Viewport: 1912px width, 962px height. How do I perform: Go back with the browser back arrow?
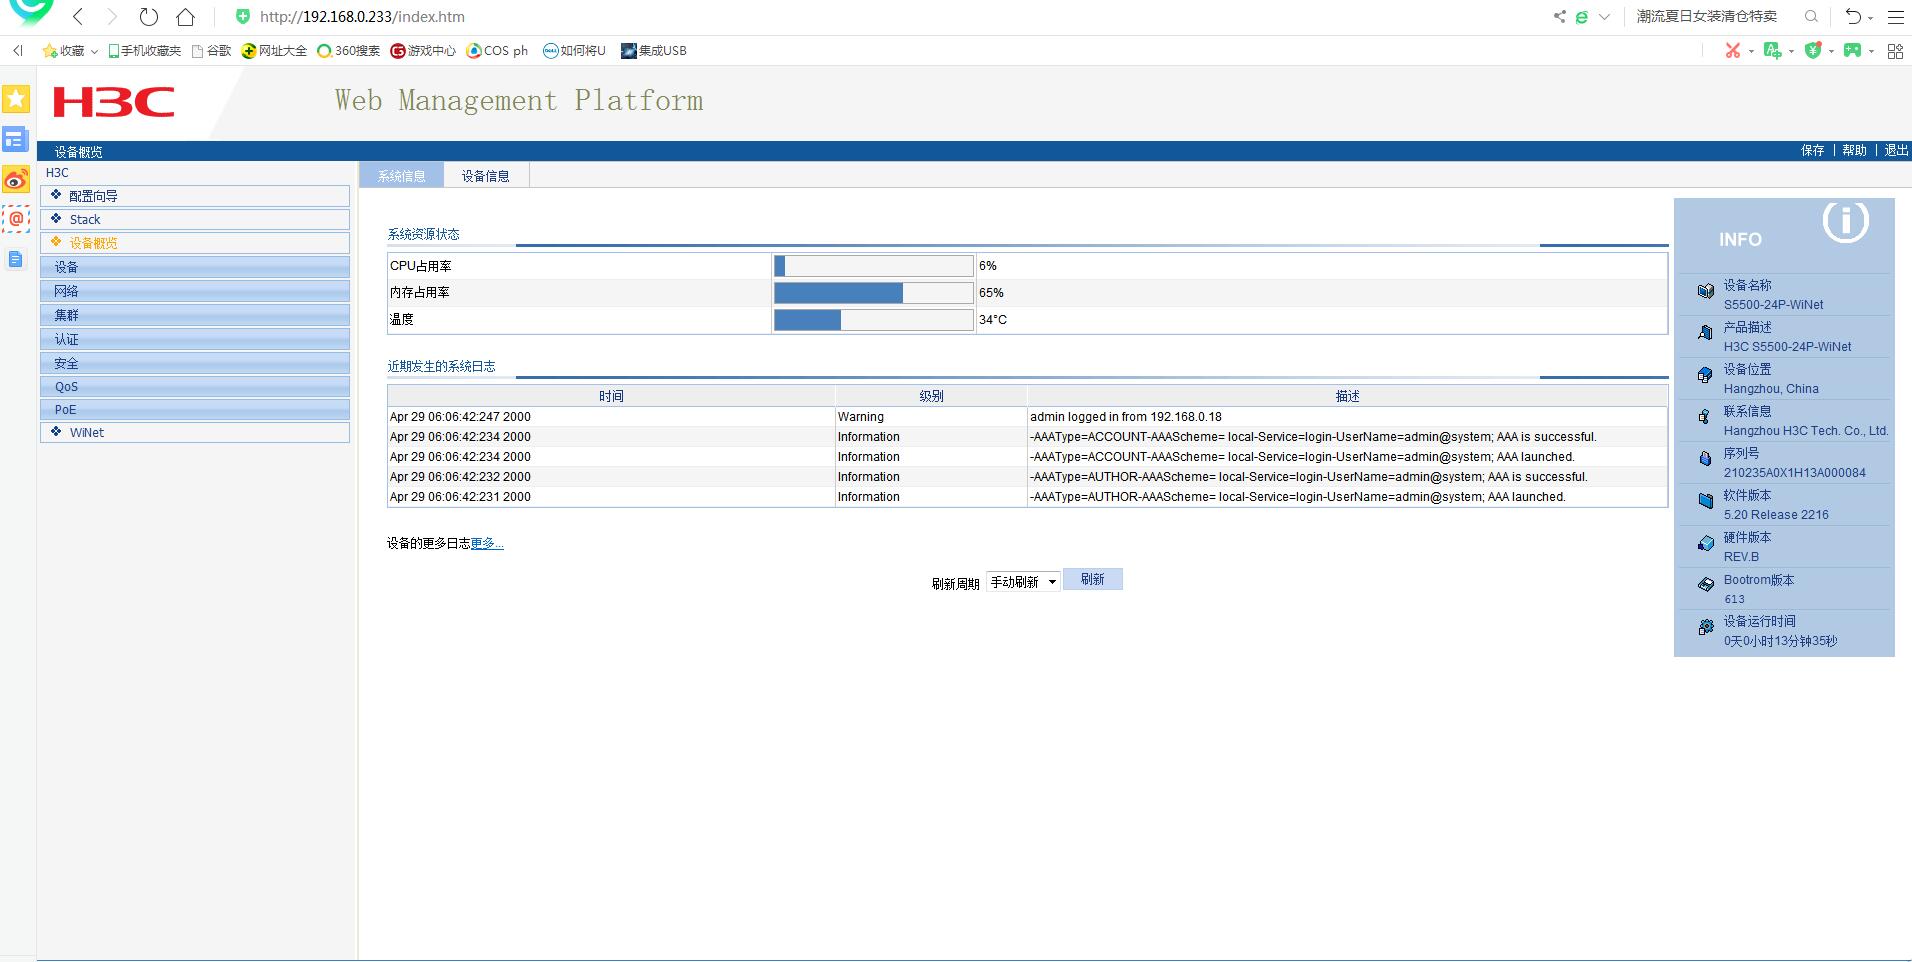(x=78, y=17)
